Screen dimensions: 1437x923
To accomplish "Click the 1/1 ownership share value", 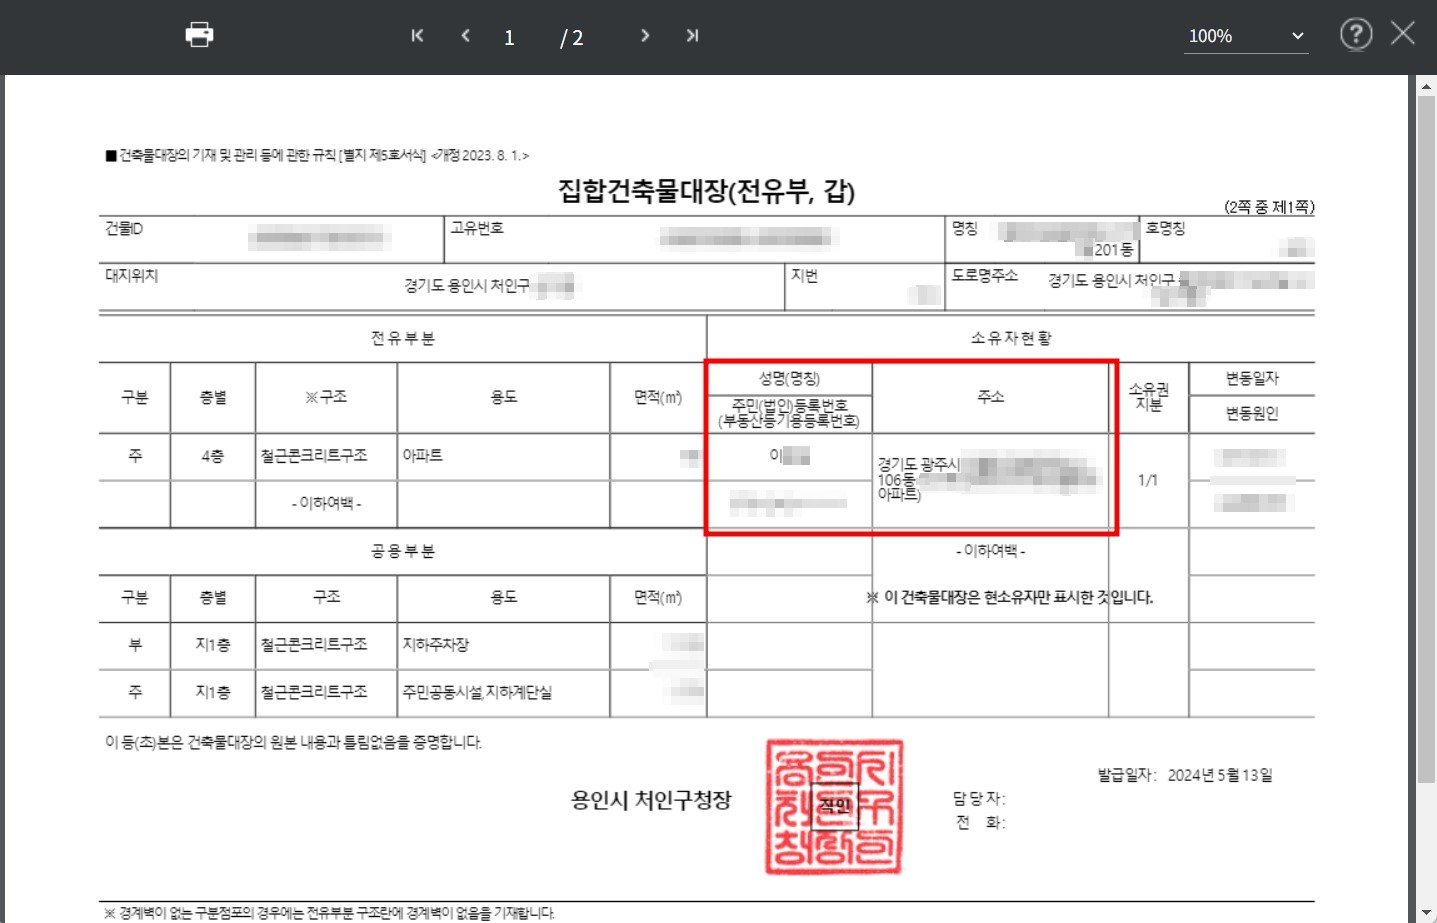I will click(x=1148, y=480).
